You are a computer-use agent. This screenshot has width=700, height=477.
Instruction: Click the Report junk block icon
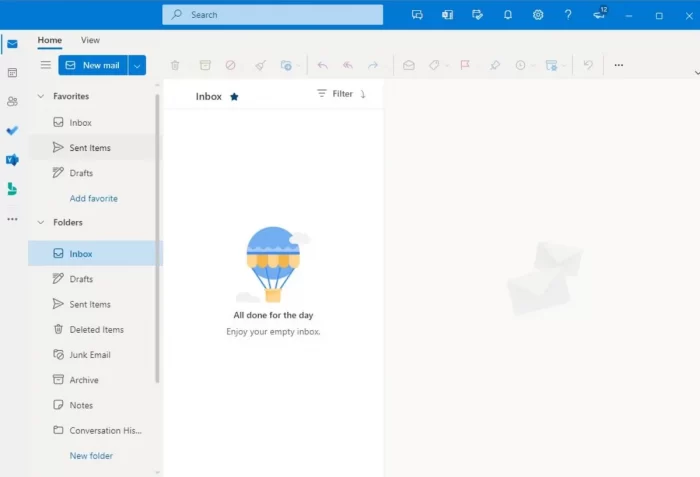point(230,65)
